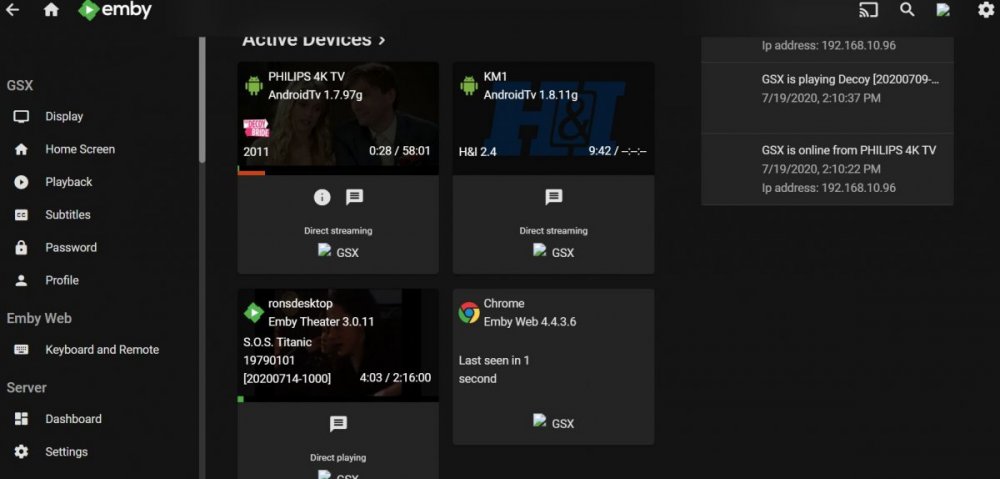Viewport: 1000px width, 479px height.
Task: Click Android icon on KM1 card
Action: [469, 85]
